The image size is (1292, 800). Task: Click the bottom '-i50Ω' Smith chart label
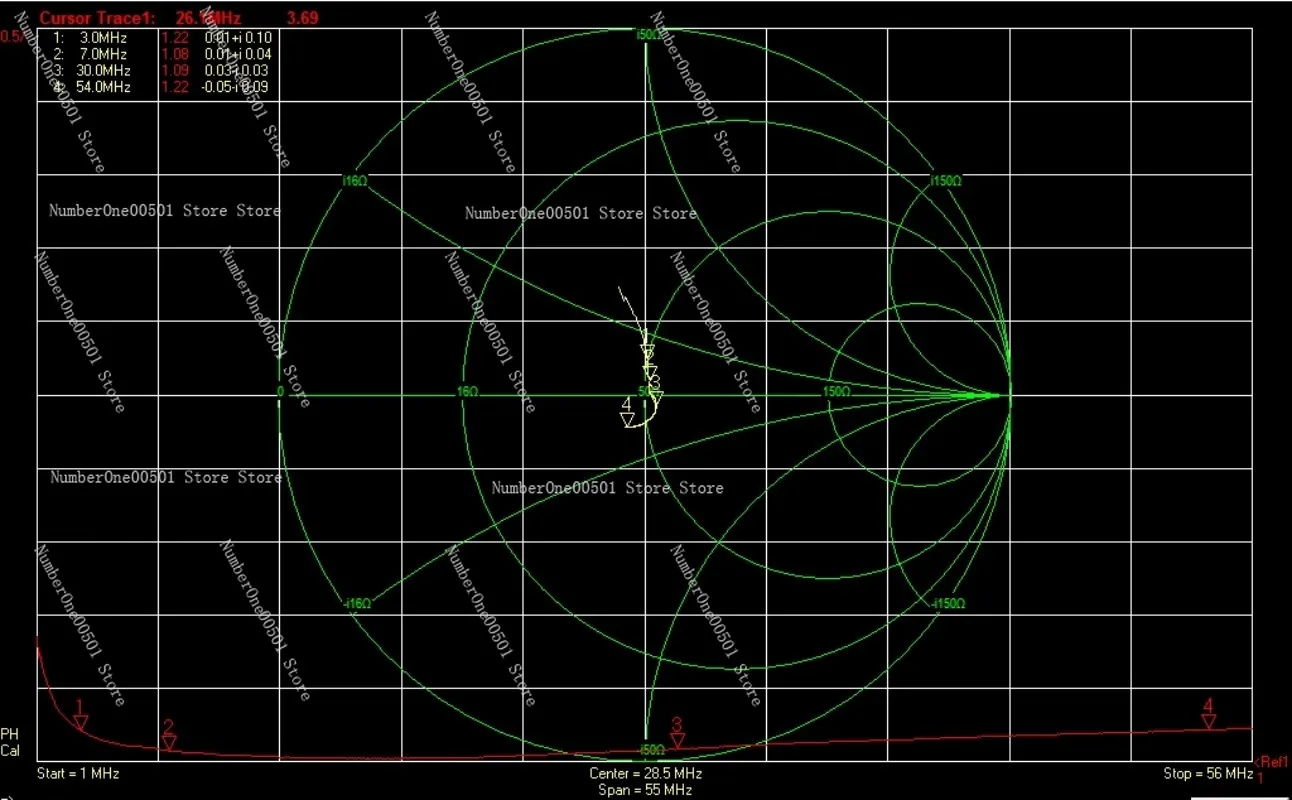click(651, 750)
